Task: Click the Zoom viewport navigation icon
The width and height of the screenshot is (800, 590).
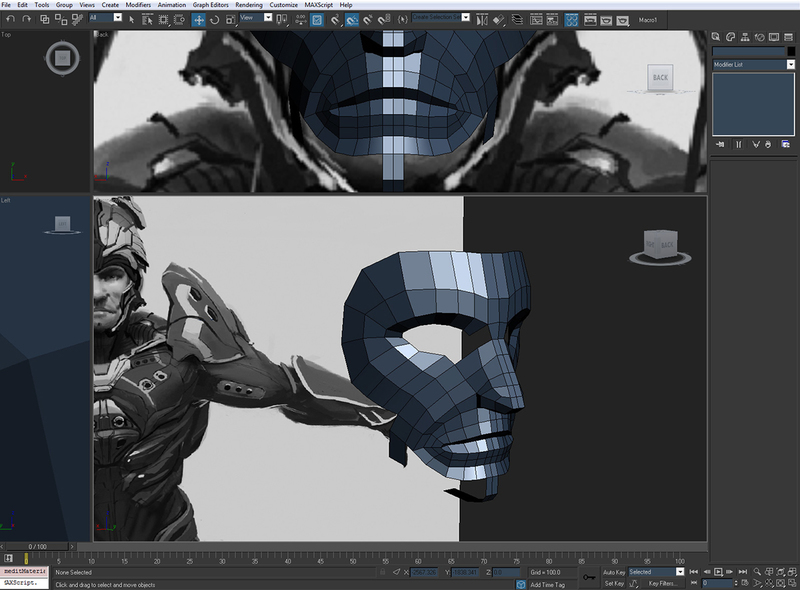Action: pyautogui.click(x=757, y=572)
